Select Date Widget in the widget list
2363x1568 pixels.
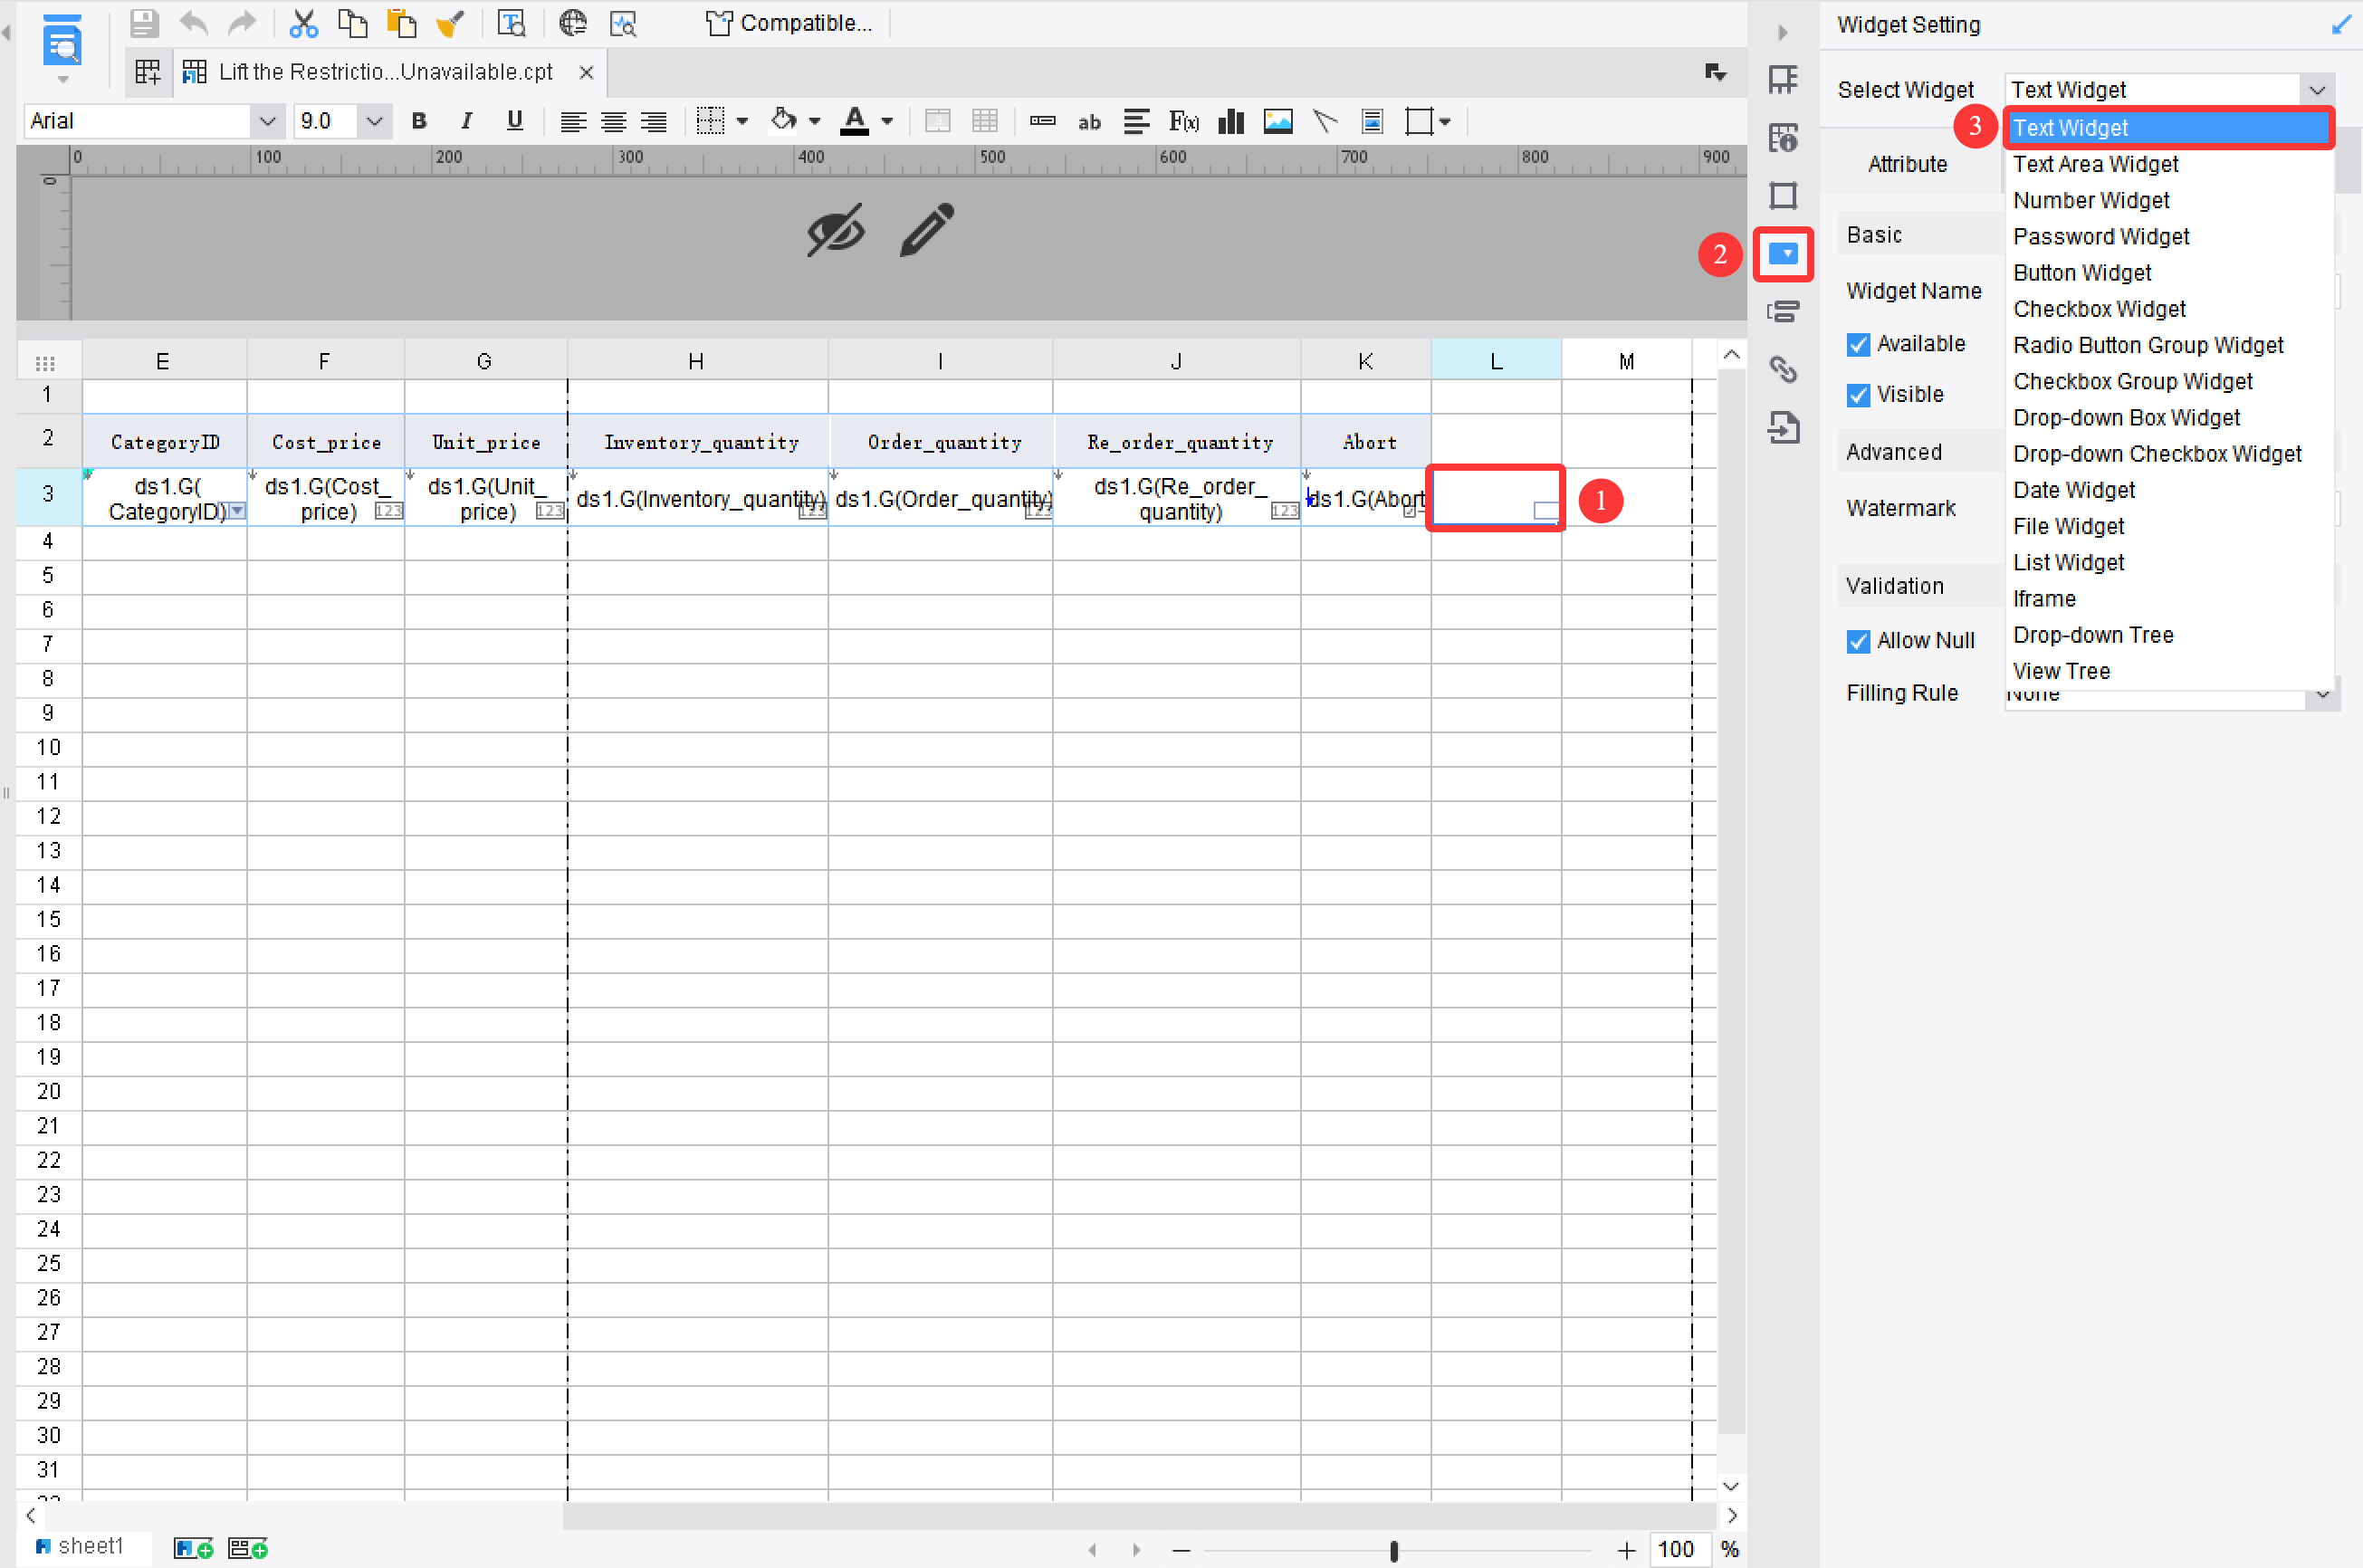(2073, 489)
